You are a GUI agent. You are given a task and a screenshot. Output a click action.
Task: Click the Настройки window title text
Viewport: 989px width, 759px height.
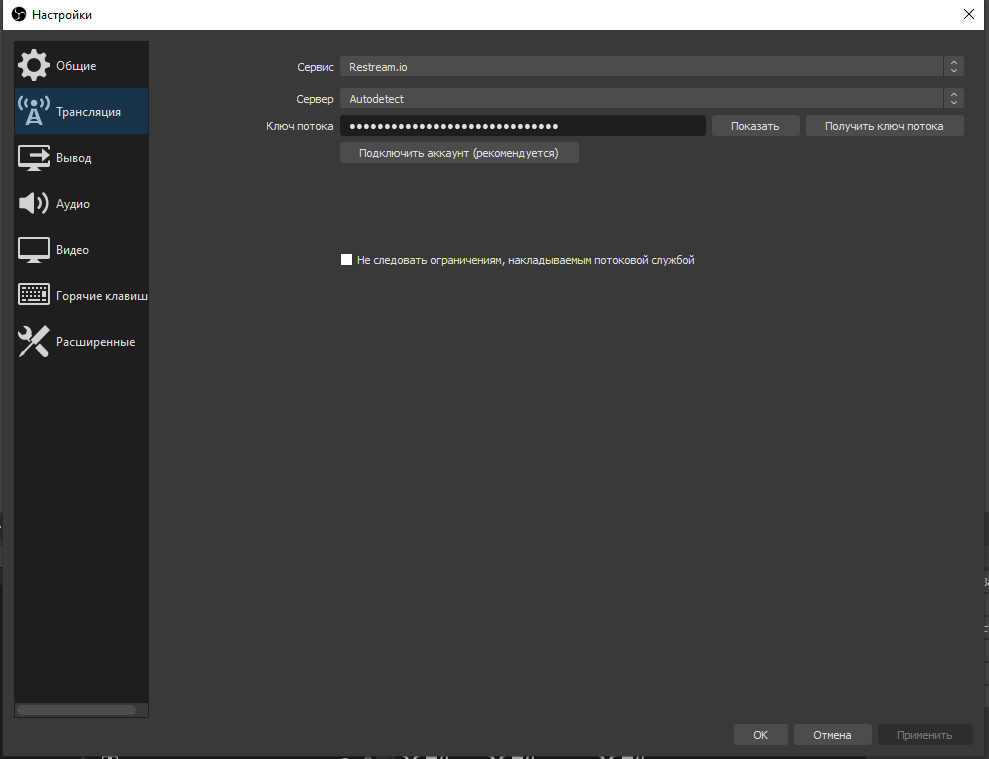(62, 15)
